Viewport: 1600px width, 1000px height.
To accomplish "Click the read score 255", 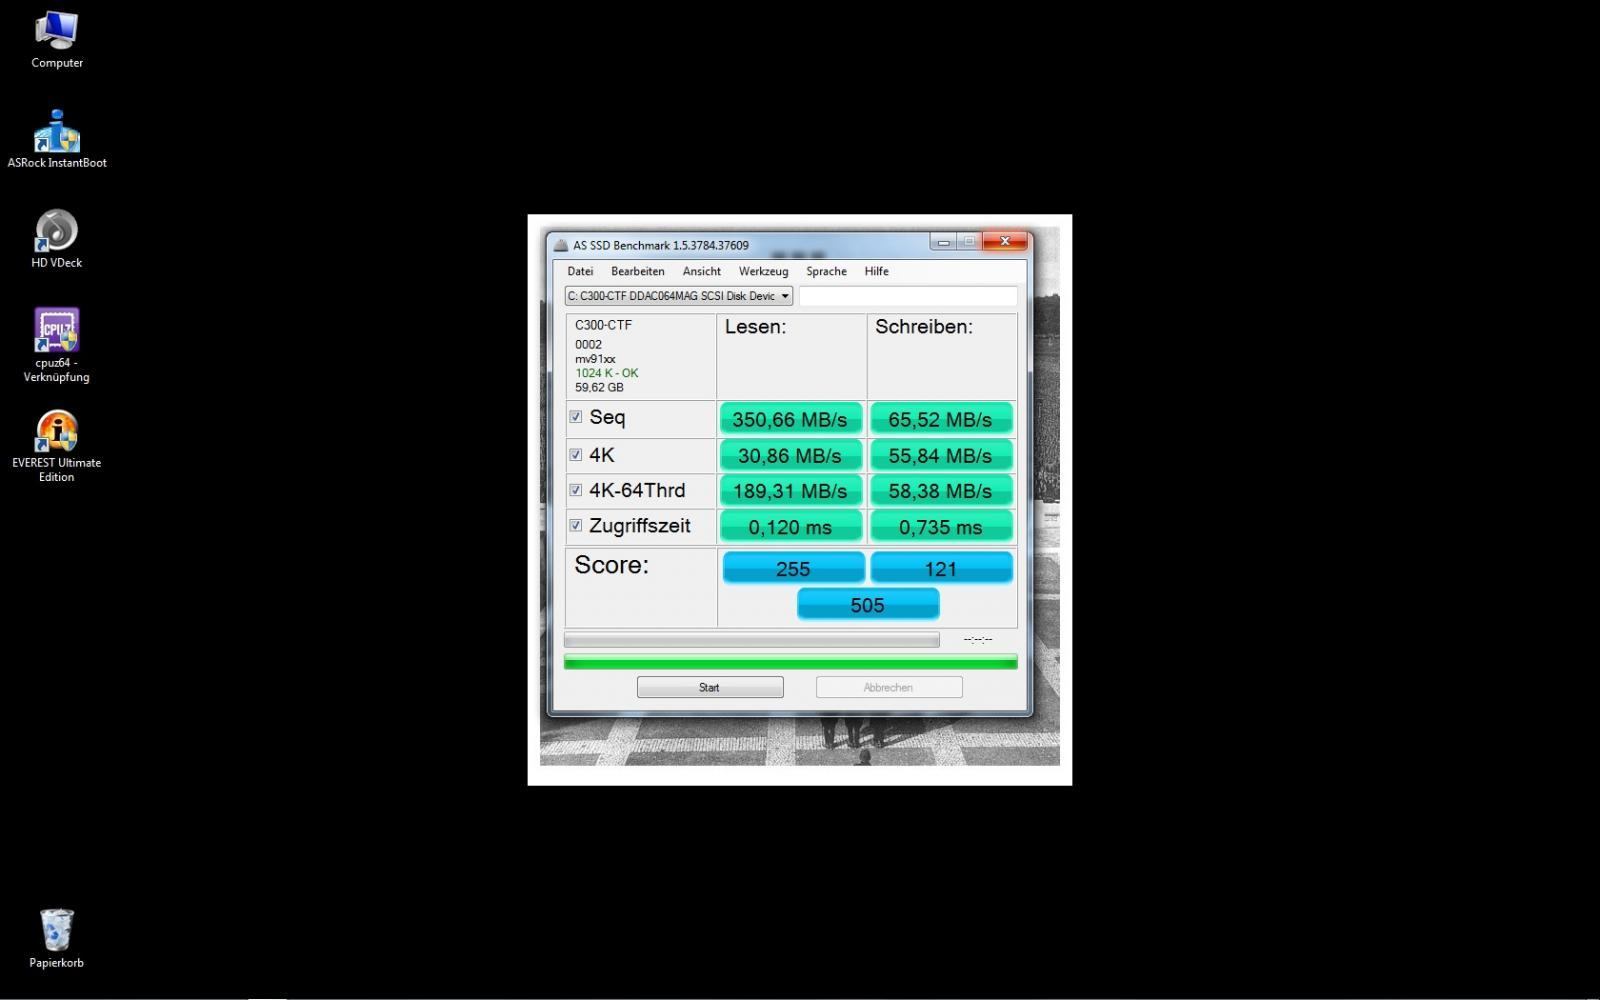I will click(x=793, y=568).
